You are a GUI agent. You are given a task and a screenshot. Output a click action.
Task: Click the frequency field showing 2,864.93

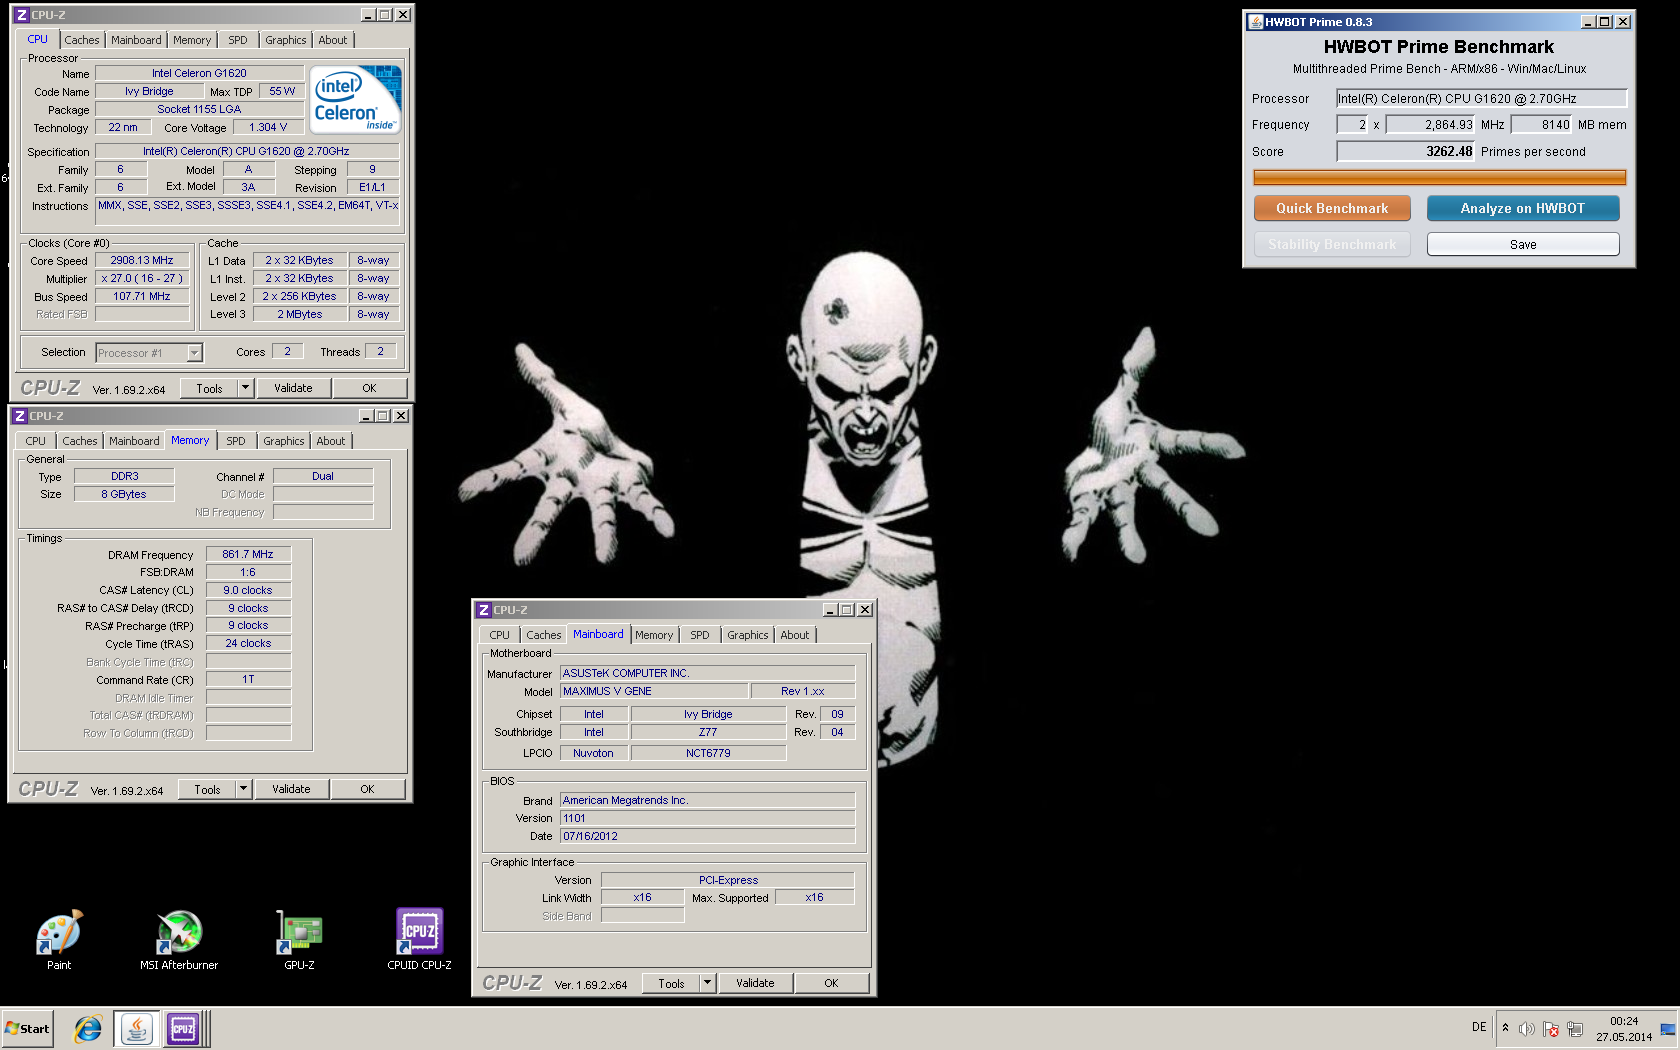coord(1431,124)
